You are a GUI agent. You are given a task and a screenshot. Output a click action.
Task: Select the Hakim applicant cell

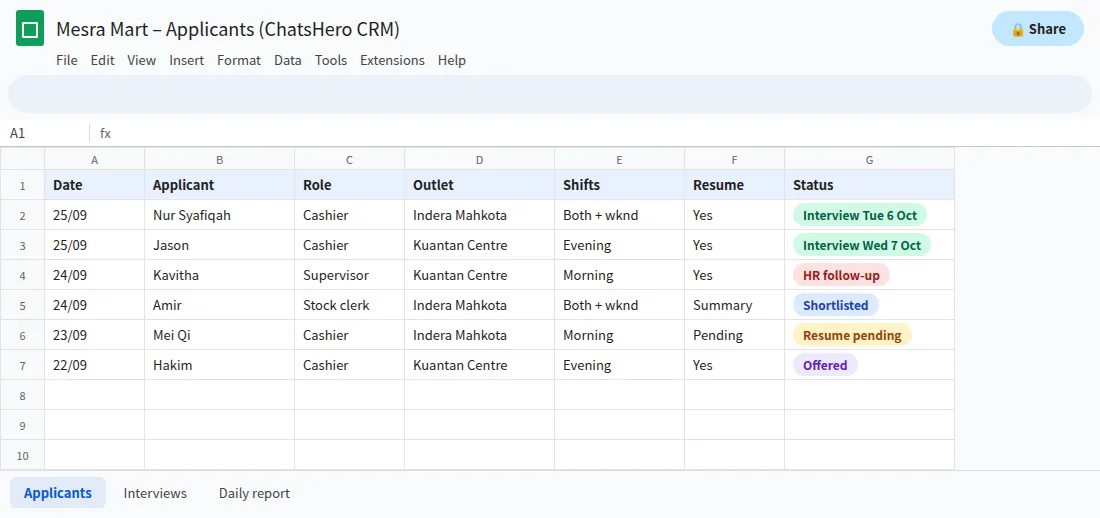click(x=220, y=365)
